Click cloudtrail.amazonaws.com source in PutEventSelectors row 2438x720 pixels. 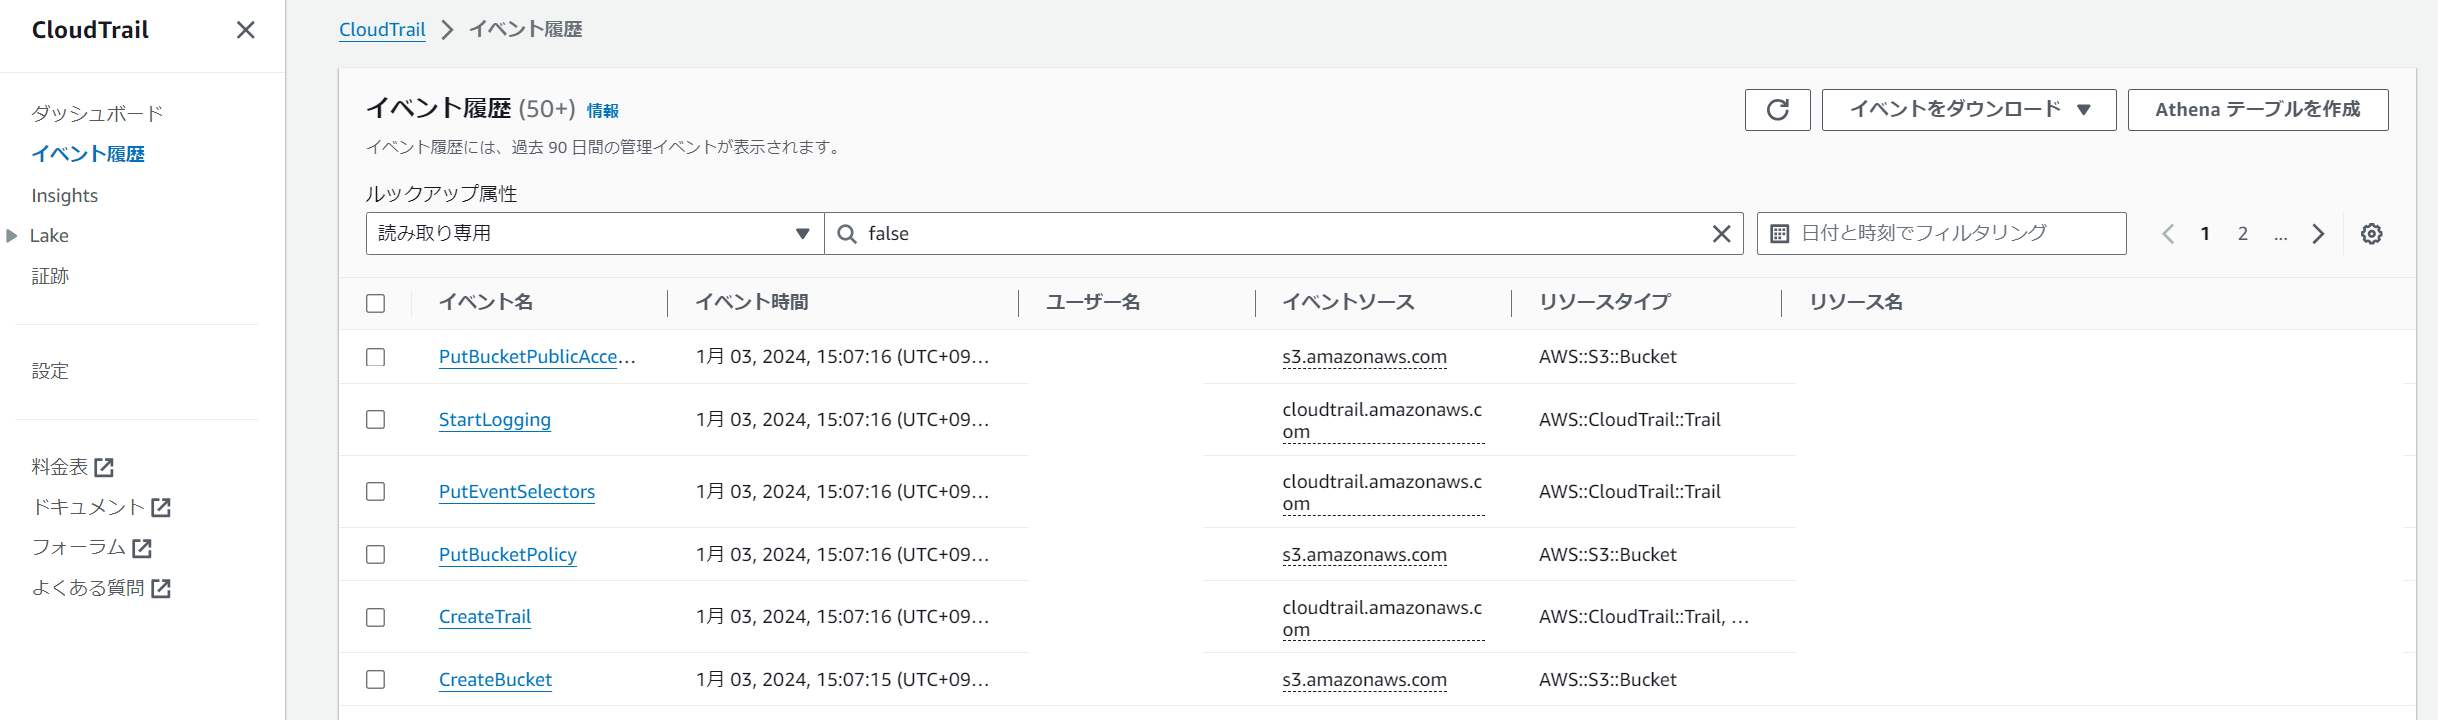coord(1383,493)
